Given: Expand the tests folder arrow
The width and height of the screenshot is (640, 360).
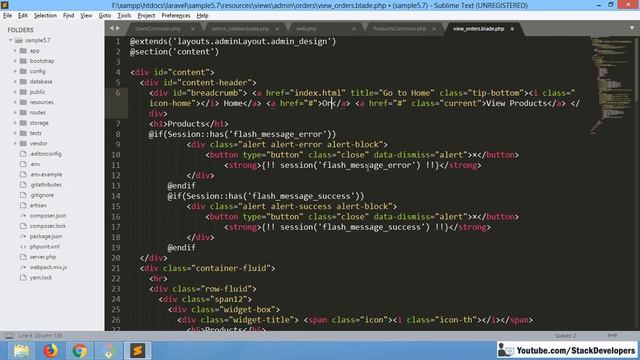Looking at the screenshot, I should coord(15,133).
